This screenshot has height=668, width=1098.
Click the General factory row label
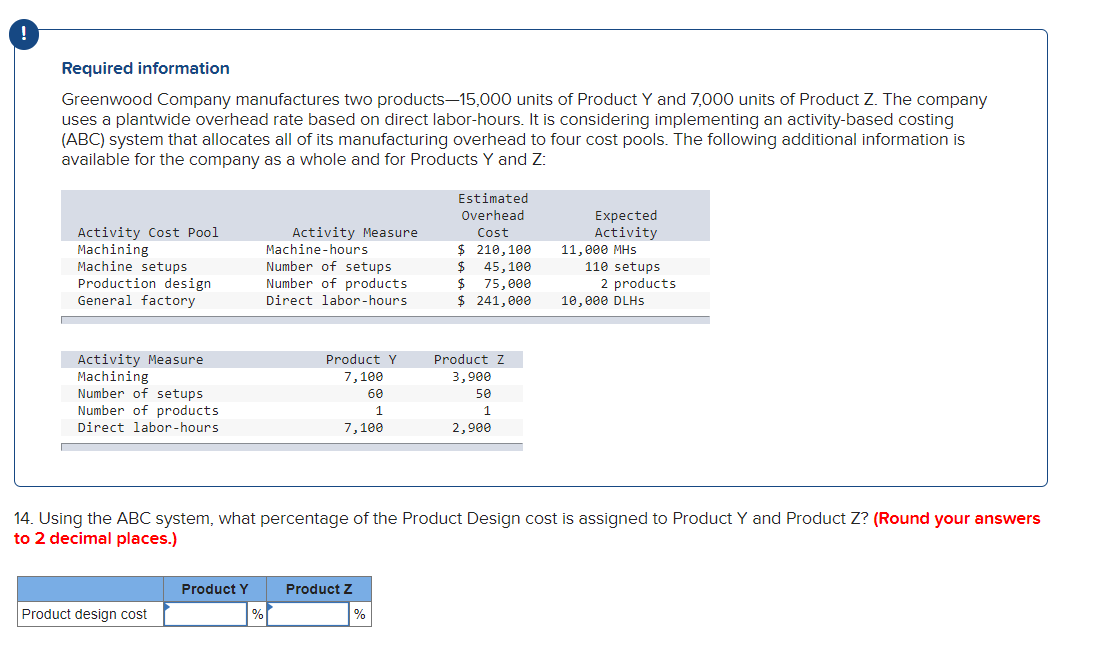137,300
